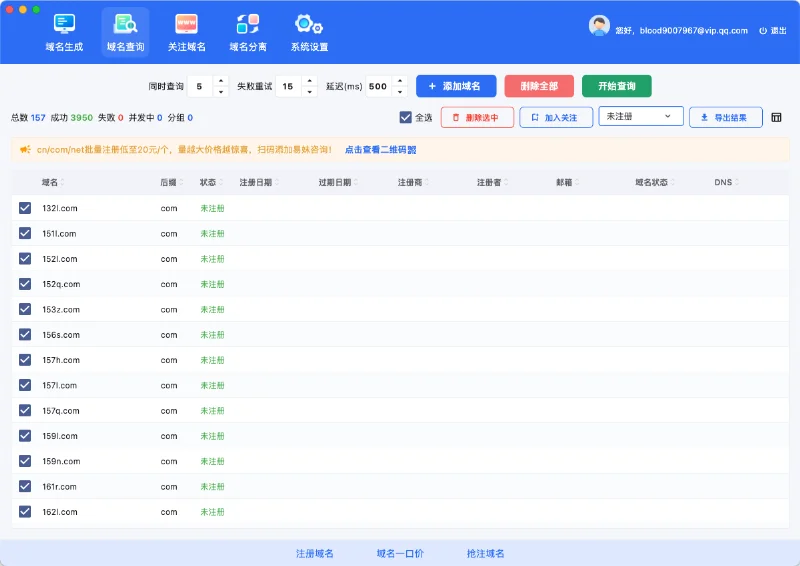This screenshot has width=800, height=566.
Task: Click 开始查询 button
Action: [617, 86]
